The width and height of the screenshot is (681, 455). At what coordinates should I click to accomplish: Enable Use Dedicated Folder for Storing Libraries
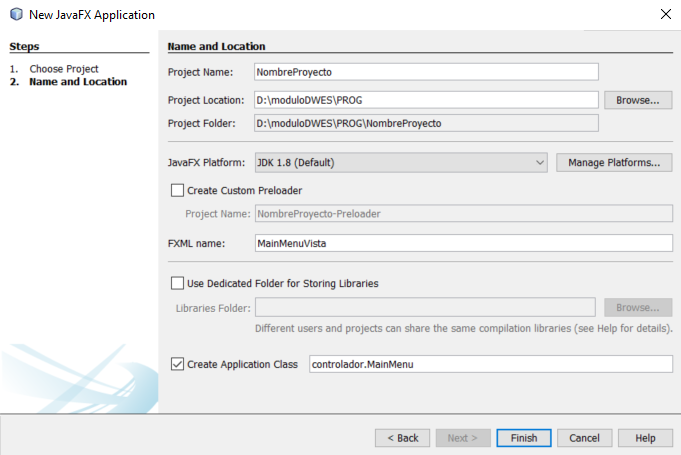point(177,284)
